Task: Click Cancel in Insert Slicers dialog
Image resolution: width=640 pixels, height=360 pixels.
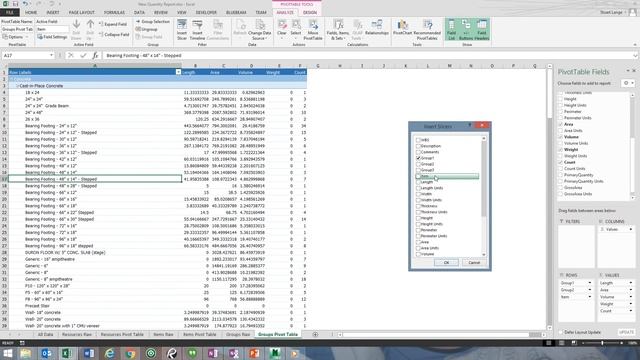Action: [x=474, y=262]
